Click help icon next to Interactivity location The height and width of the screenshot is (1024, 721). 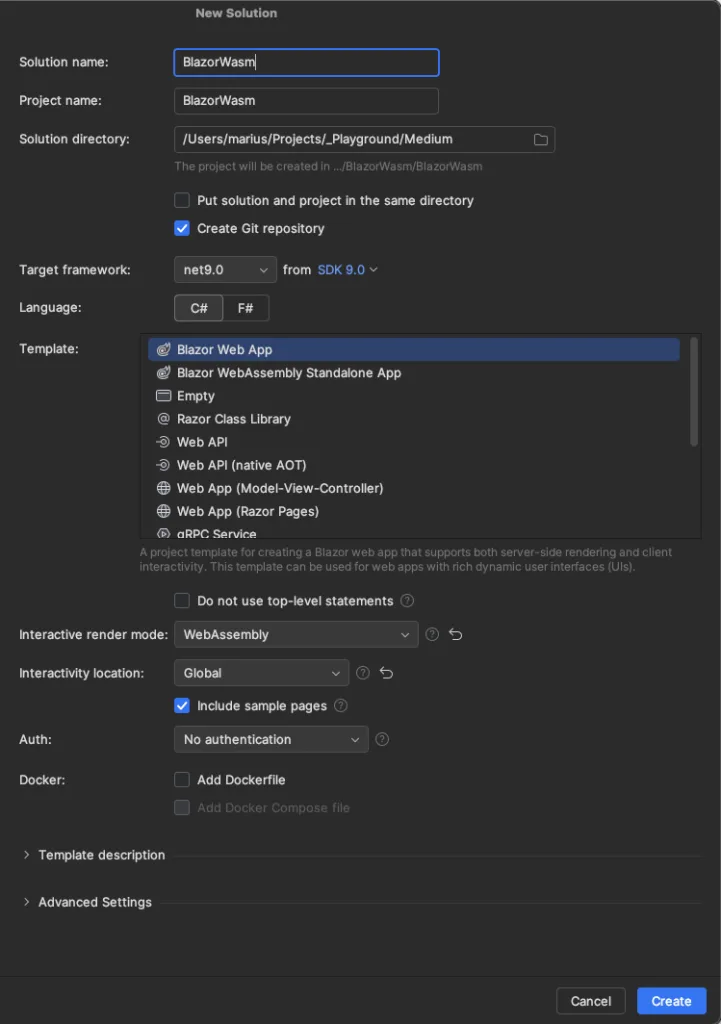362,673
